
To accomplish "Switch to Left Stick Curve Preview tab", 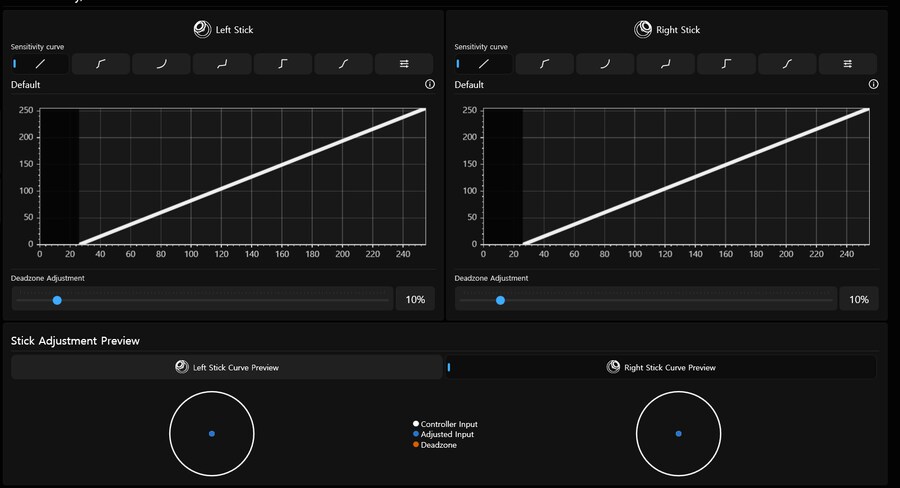I will 227,367.
